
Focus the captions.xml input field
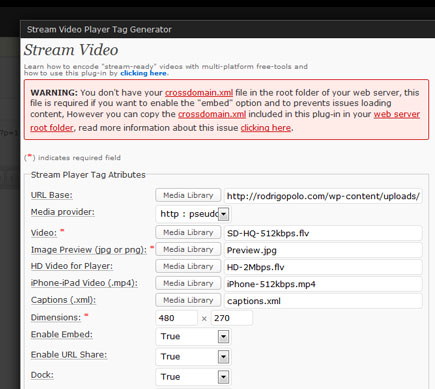tap(323, 301)
